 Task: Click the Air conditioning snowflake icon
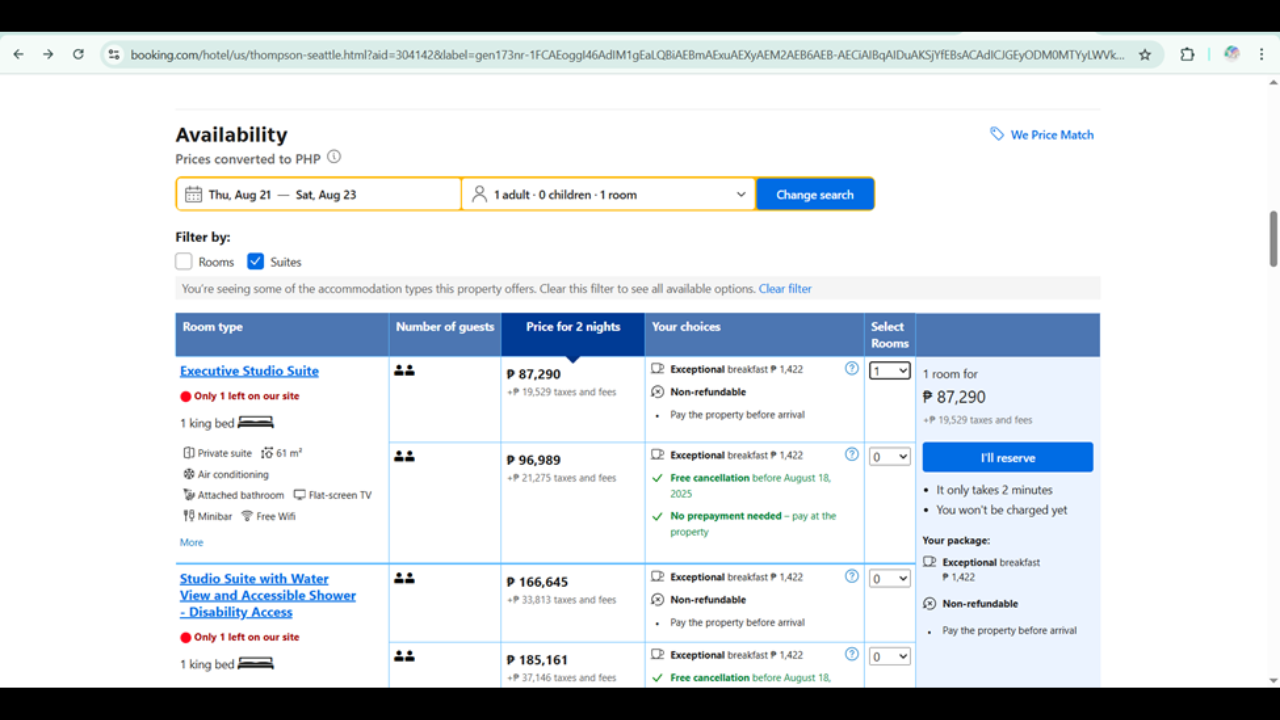pos(189,474)
